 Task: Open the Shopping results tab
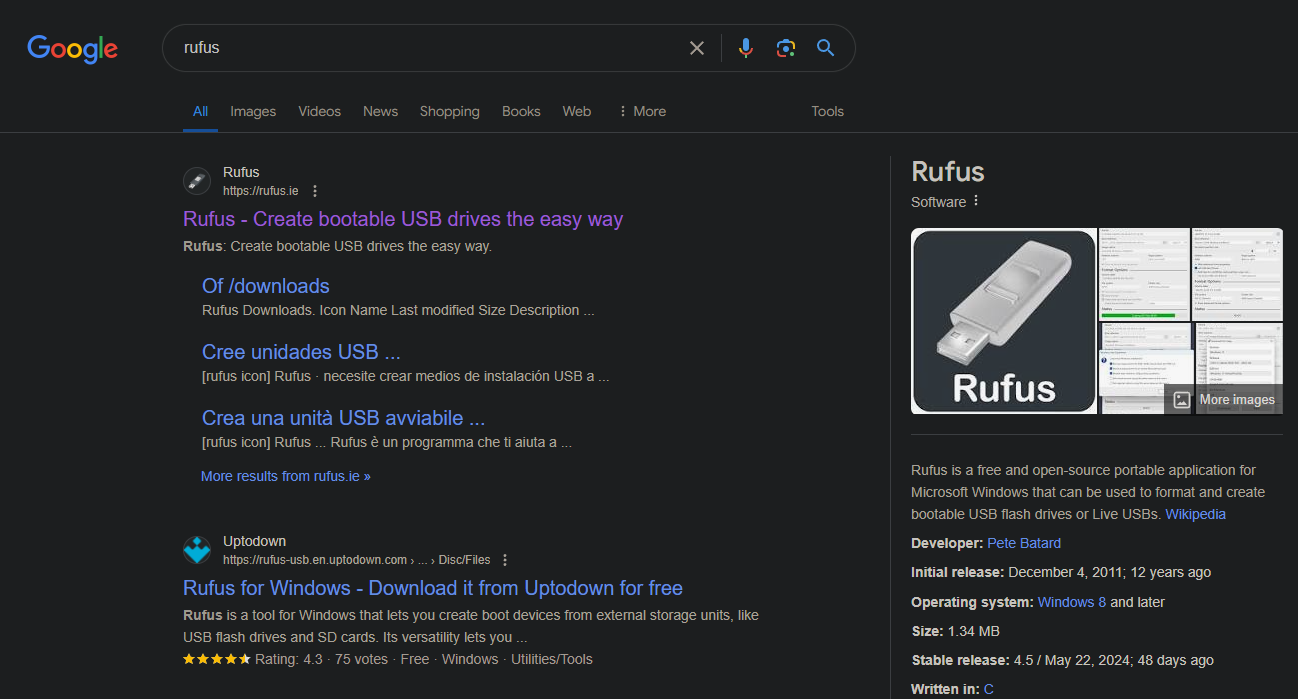tap(449, 111)
